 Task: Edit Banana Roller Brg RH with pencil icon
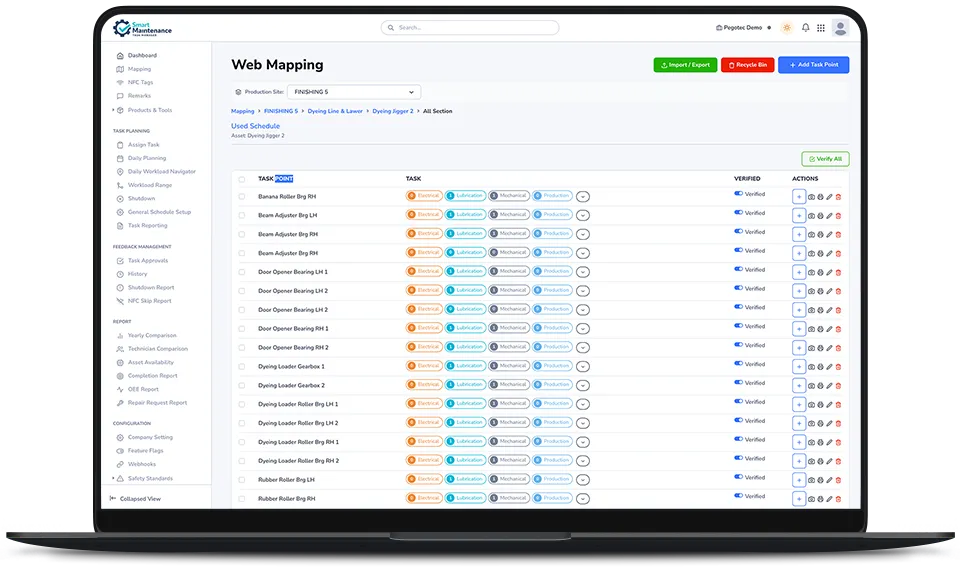click(x=829, y=197)
